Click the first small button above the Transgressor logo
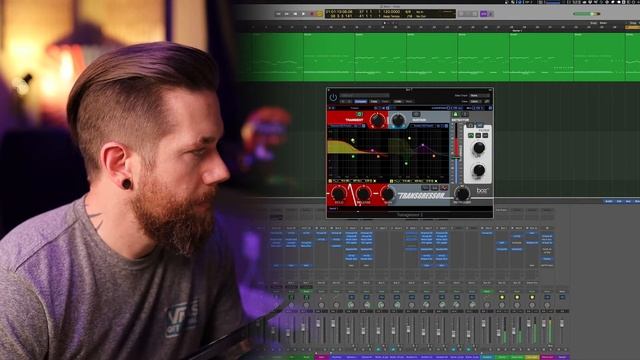The width and height of the screenshot is (640, 360). [x=425, y=188]
